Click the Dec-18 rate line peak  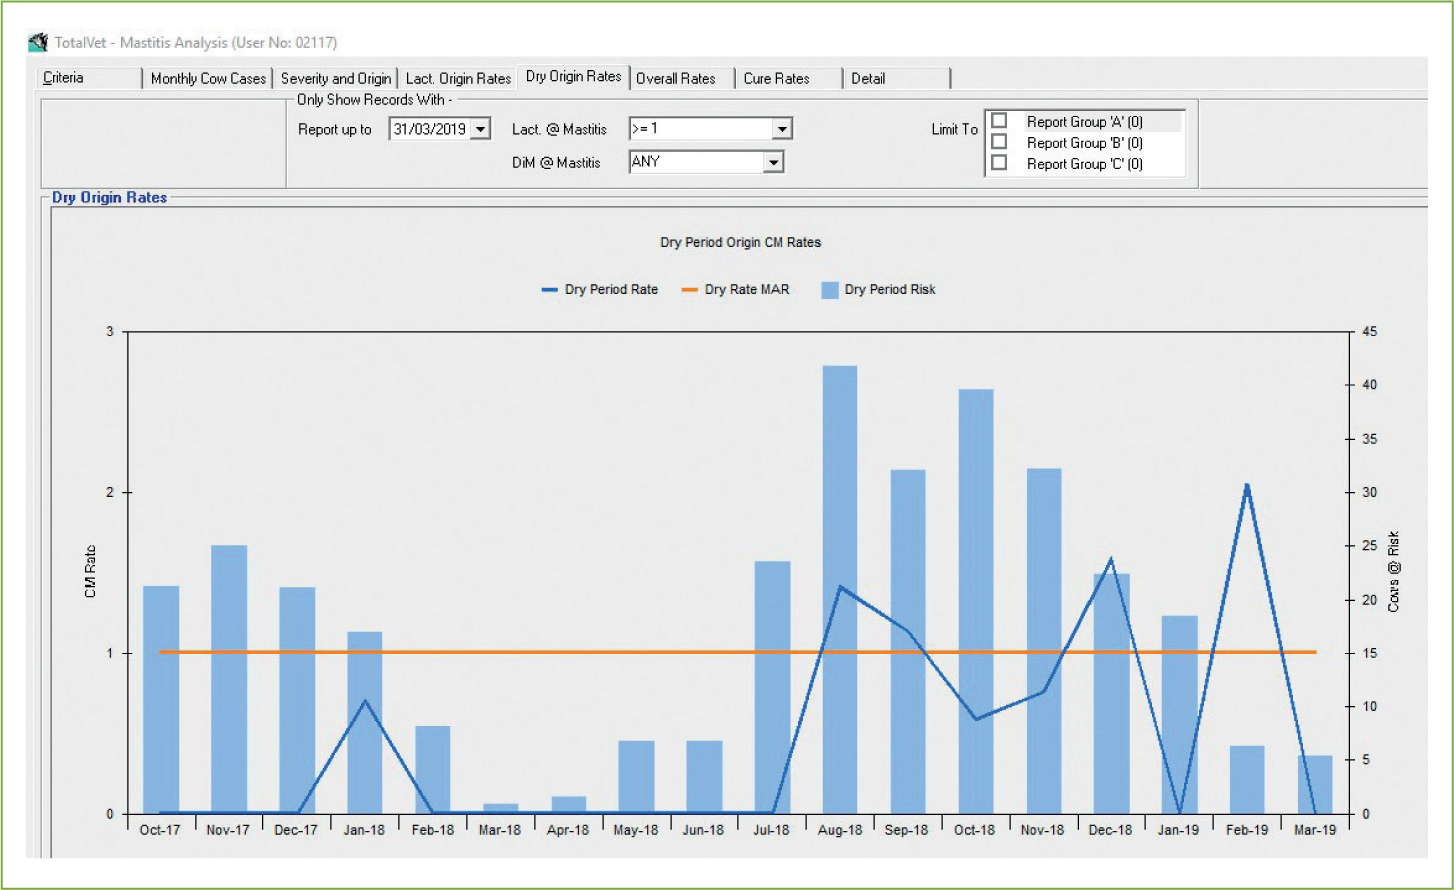[1110, 559]
